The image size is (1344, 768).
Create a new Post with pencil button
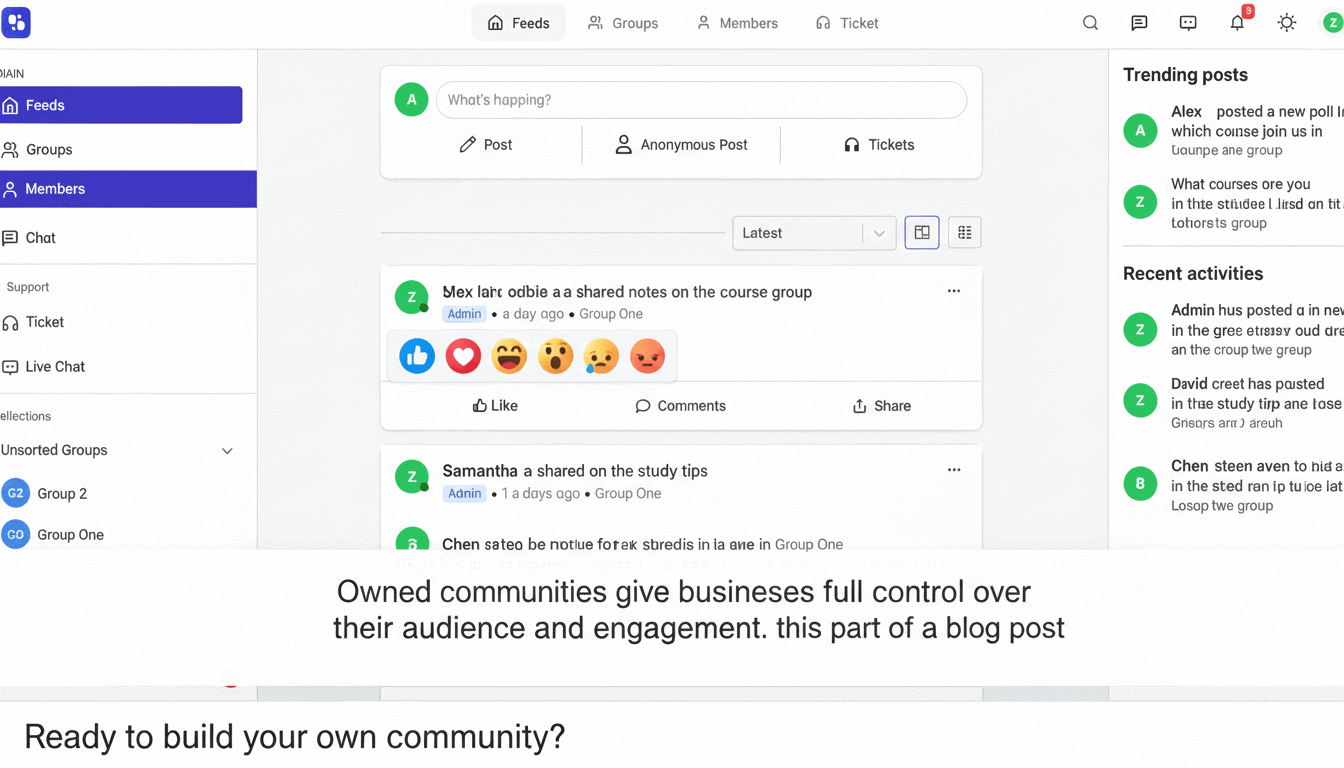(485, 145)
